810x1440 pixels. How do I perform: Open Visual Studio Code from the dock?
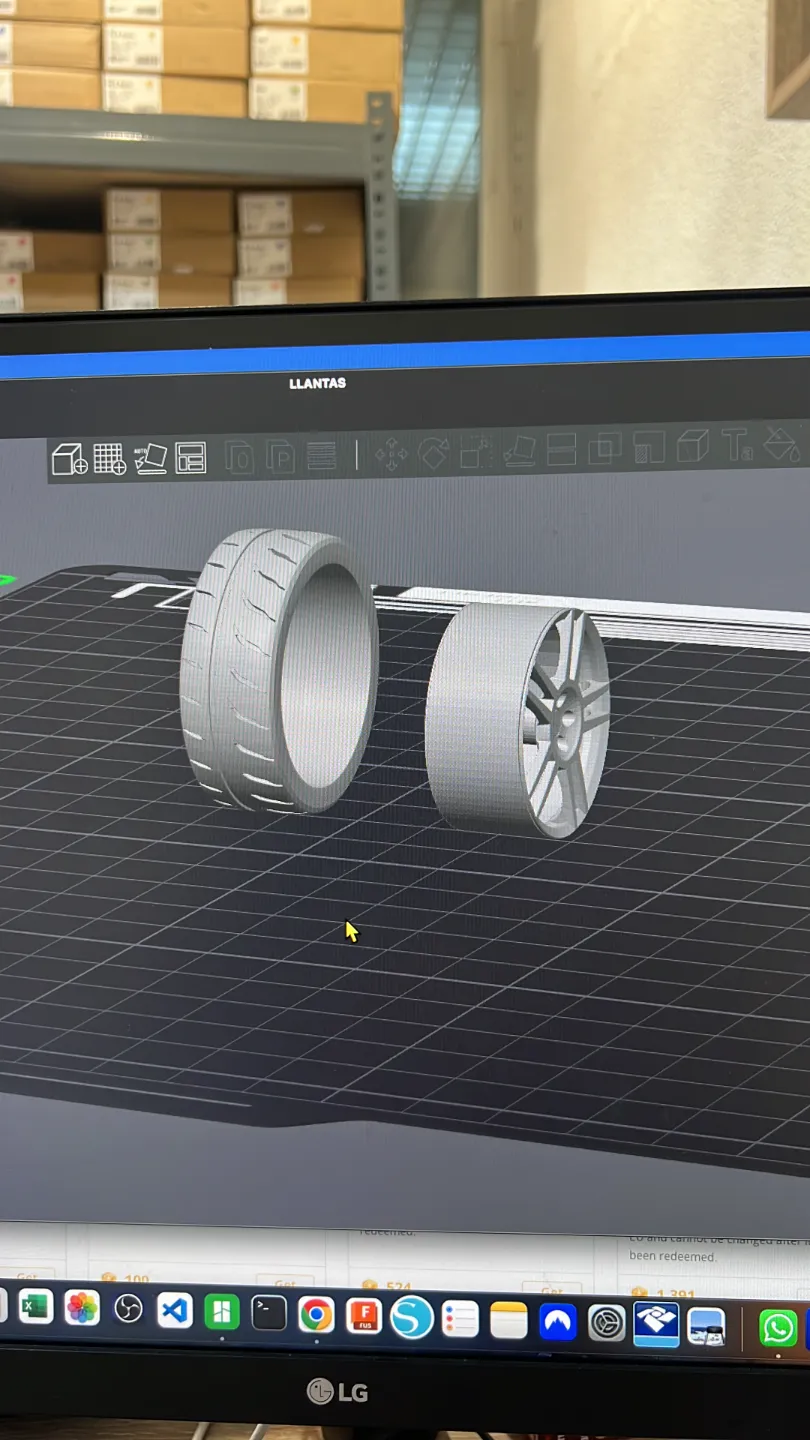point(175,1310)
